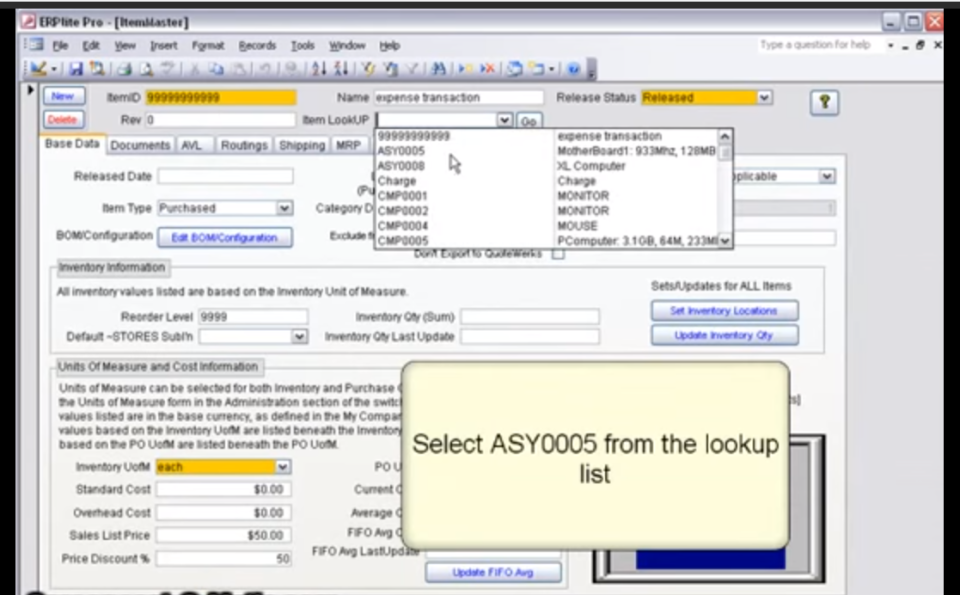This screenshot has width=960, height=595.
Task: Click the File Search toolbar icon
Action: coord(97,69)
